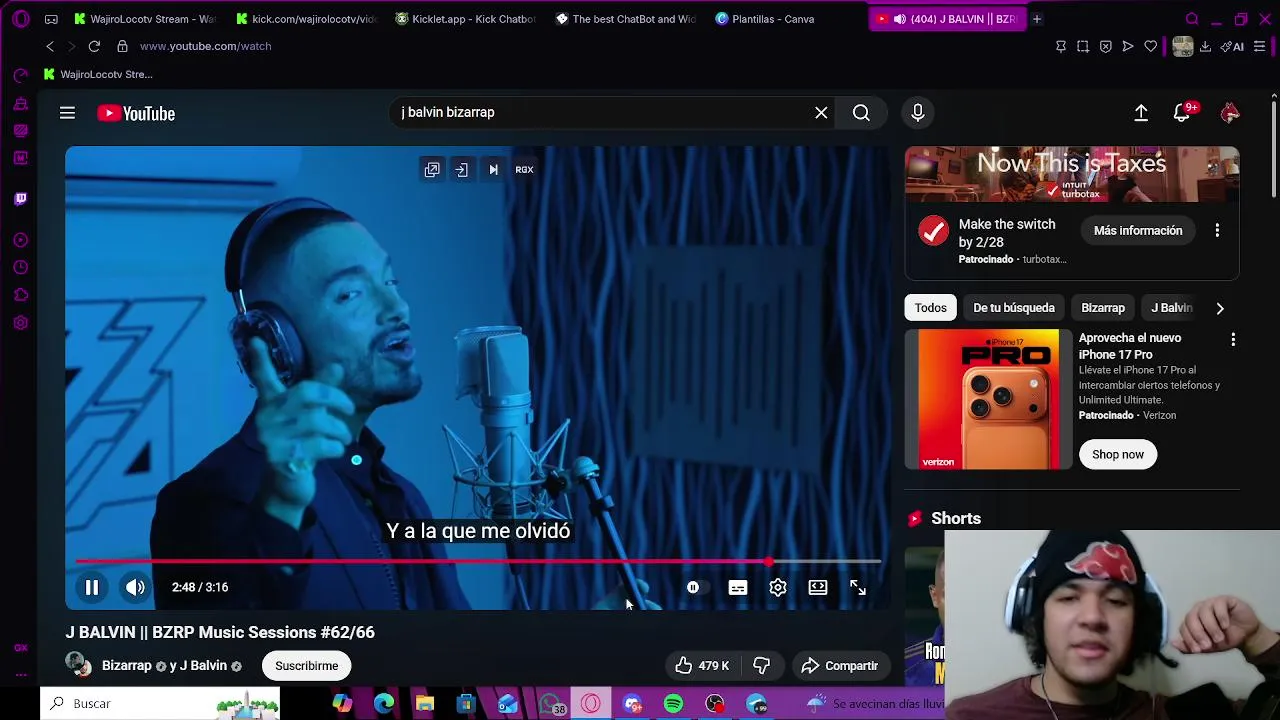The height and width of the screenshot is (720, 1280).
Task: Click Shop now on Verizon ad
Action: coord(1117,455)
